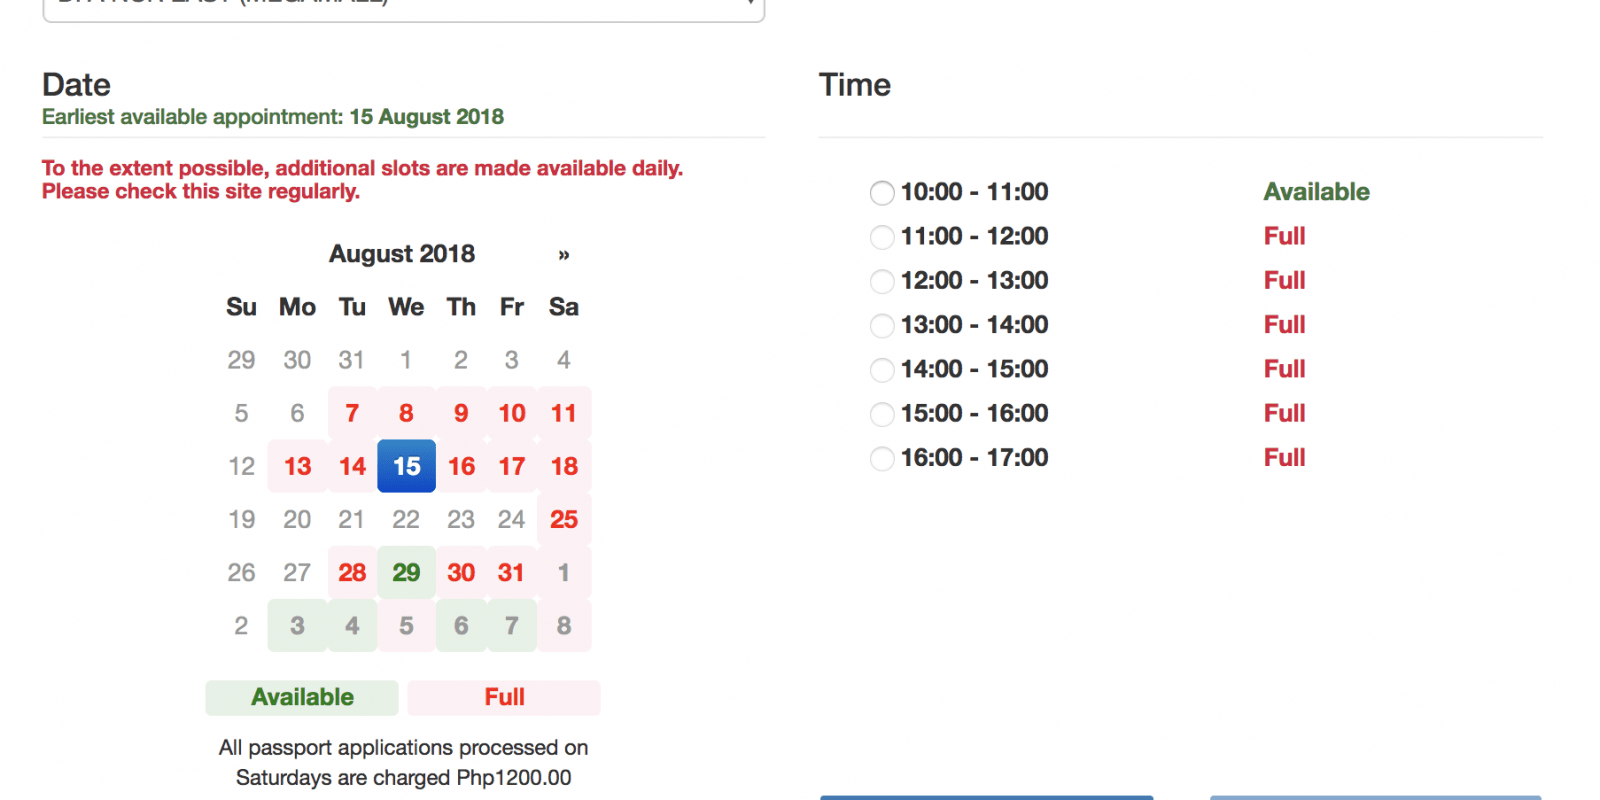Image resolution: width=1600 pixels, height=800 pixels.
Task: Select the 14:00 - 15:00 radio button
Action: click(x=882, y=370)
